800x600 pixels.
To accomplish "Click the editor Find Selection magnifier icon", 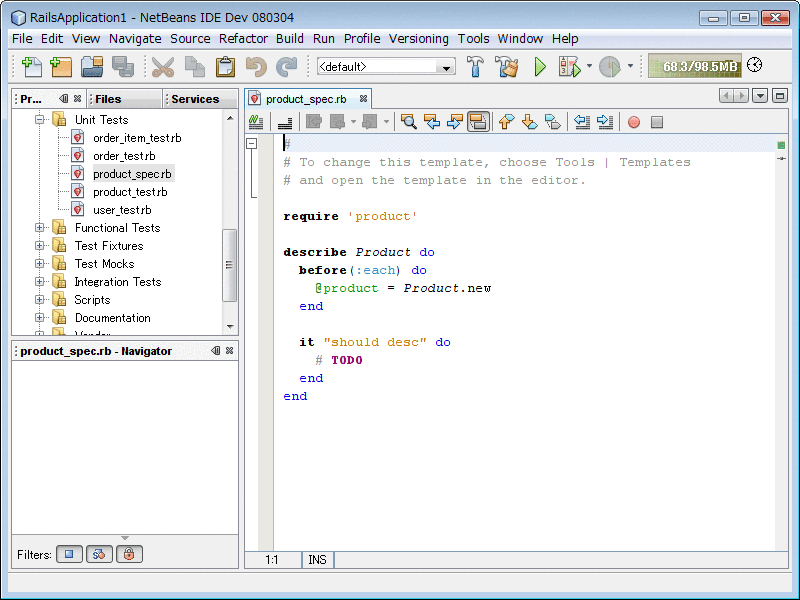I will 409,122.
